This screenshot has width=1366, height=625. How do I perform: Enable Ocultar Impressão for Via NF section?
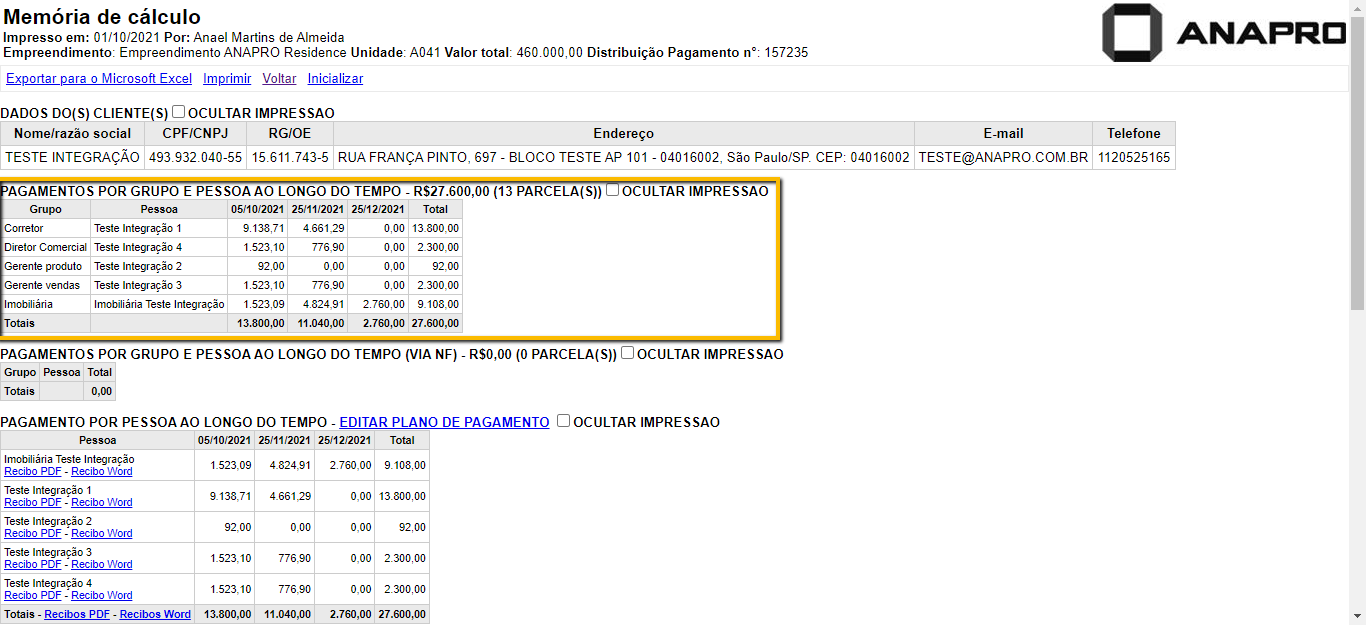[x=628, y=353]
